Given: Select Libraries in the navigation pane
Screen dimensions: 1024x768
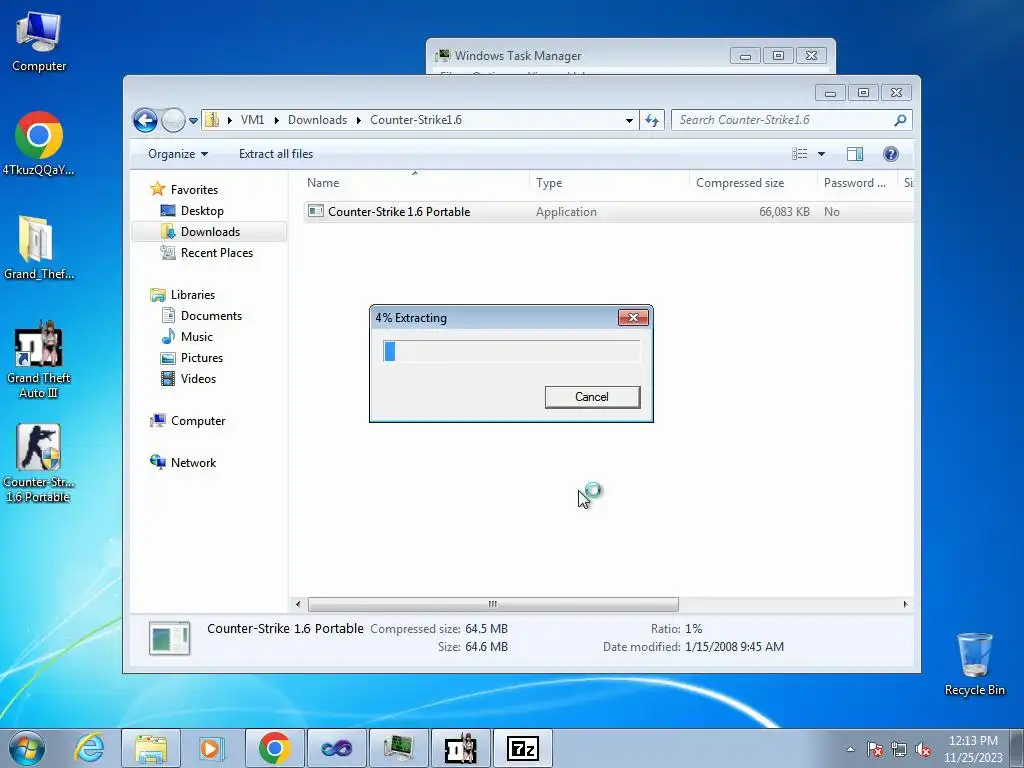Looking at the screenshot, I should coord(193,295).
